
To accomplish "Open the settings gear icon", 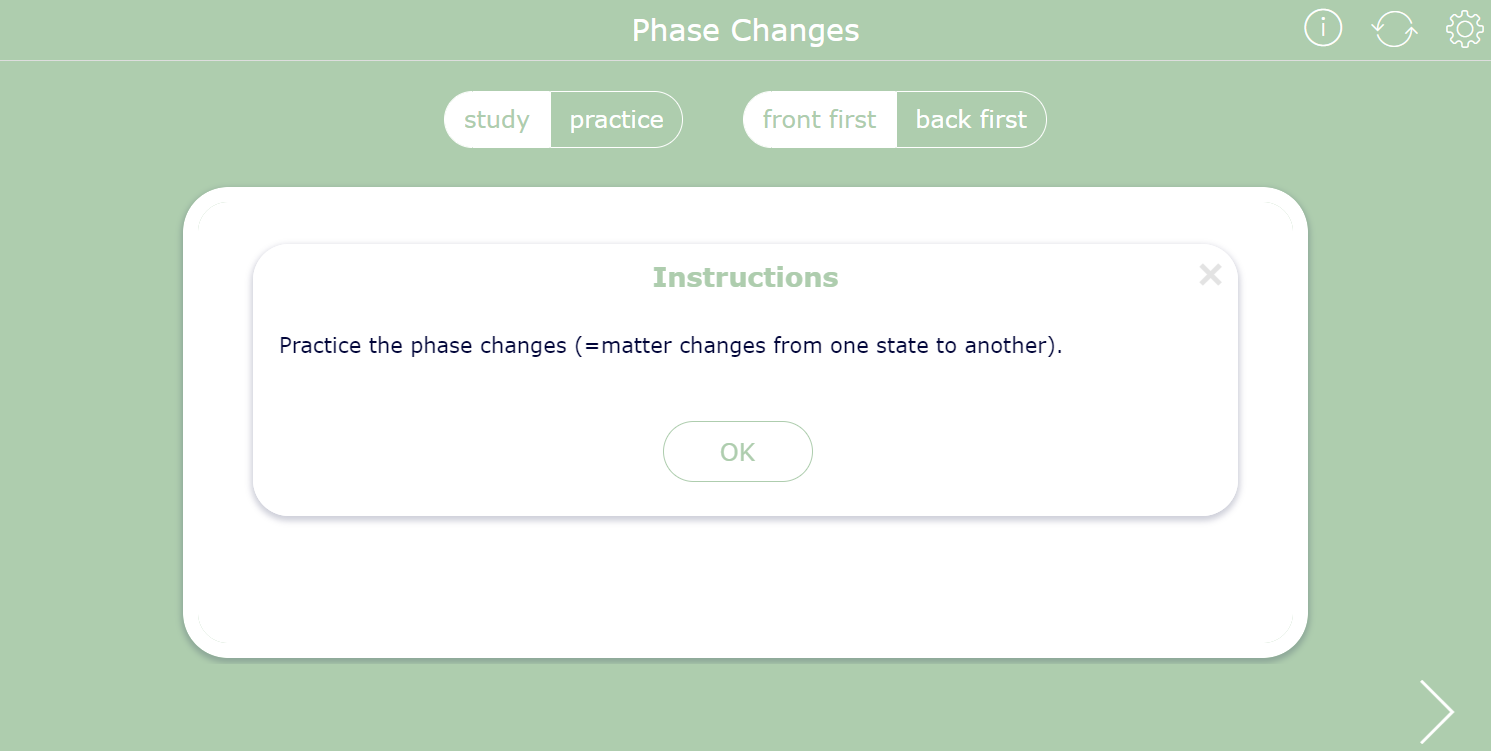I will [1465, 29].
